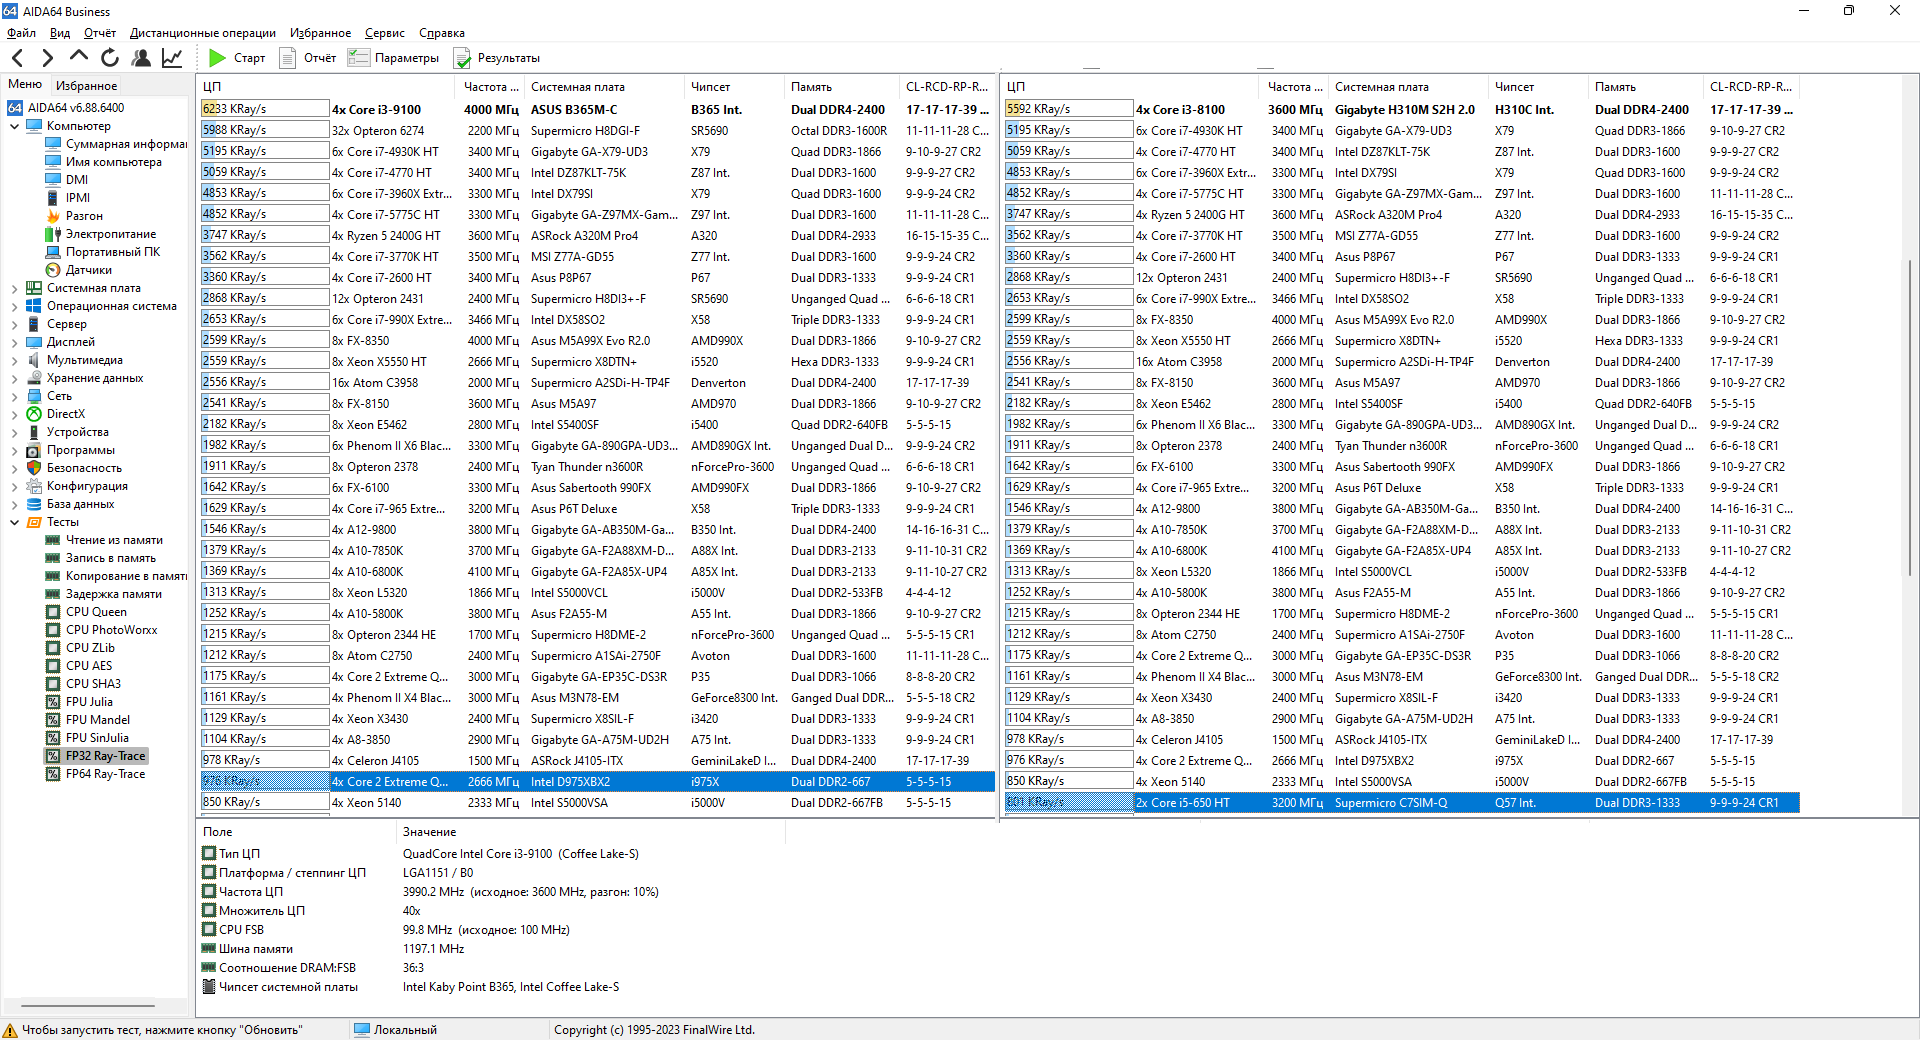
Task: Expand the Программы tree branch
Action: (14, 450)
